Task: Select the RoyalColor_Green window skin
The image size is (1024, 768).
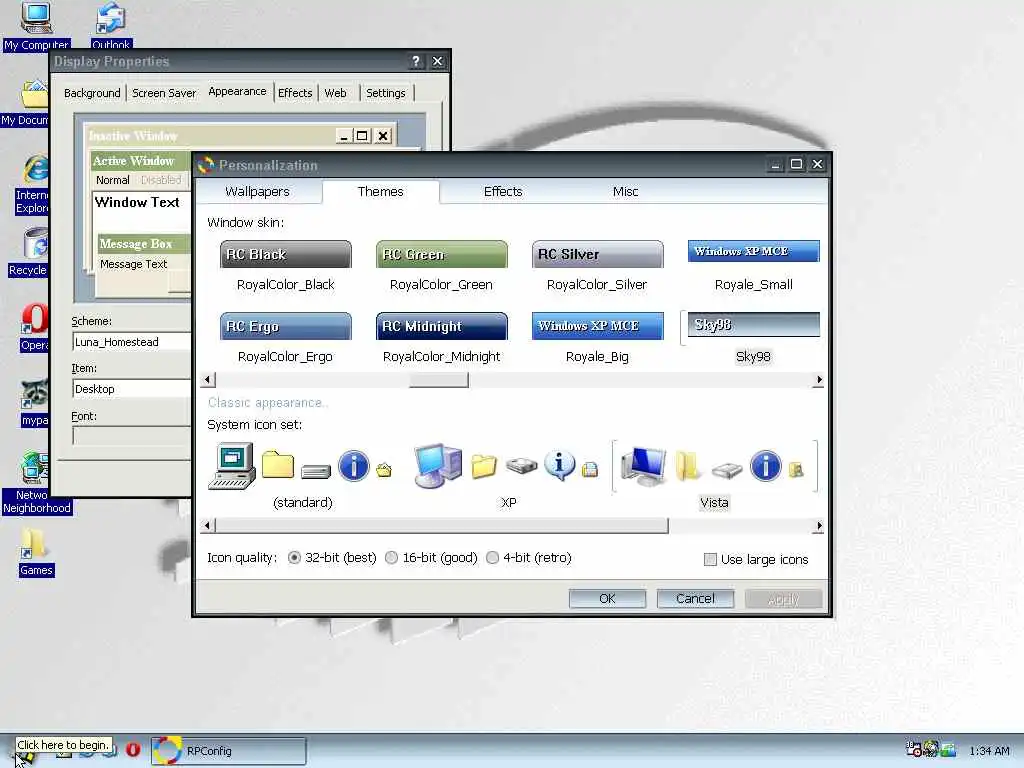Action: pyautogui.click(x=441, y=267)
